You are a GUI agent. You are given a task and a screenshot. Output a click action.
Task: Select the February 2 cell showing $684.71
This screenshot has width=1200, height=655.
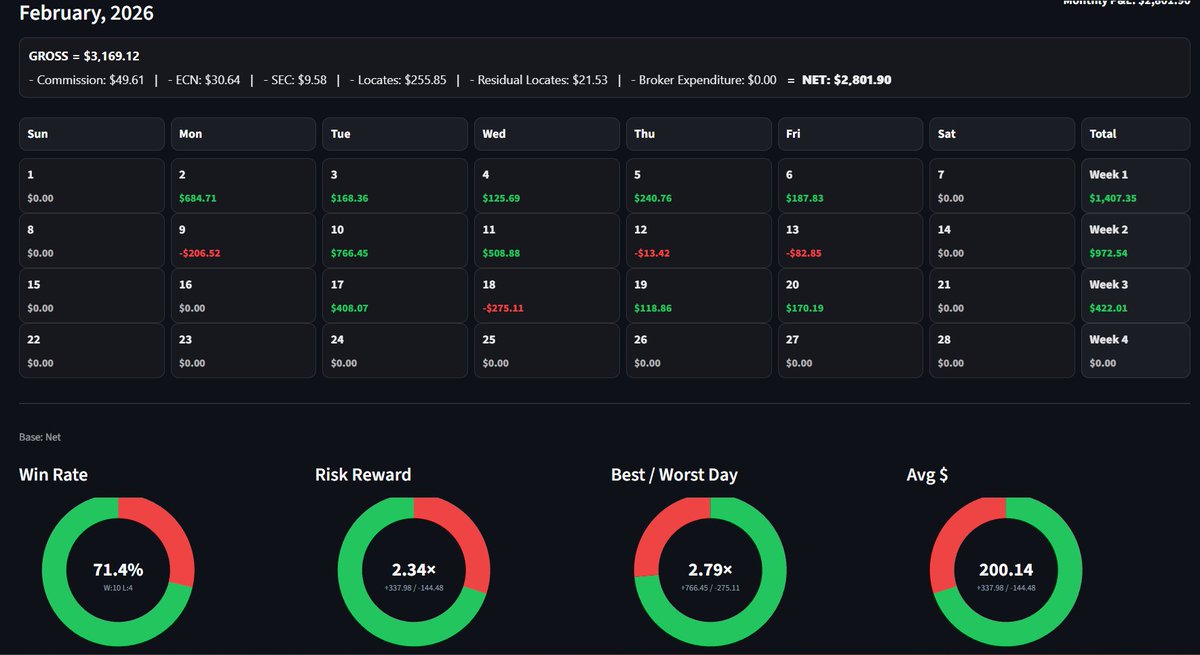pyautogui.click(x=243, y=185)
